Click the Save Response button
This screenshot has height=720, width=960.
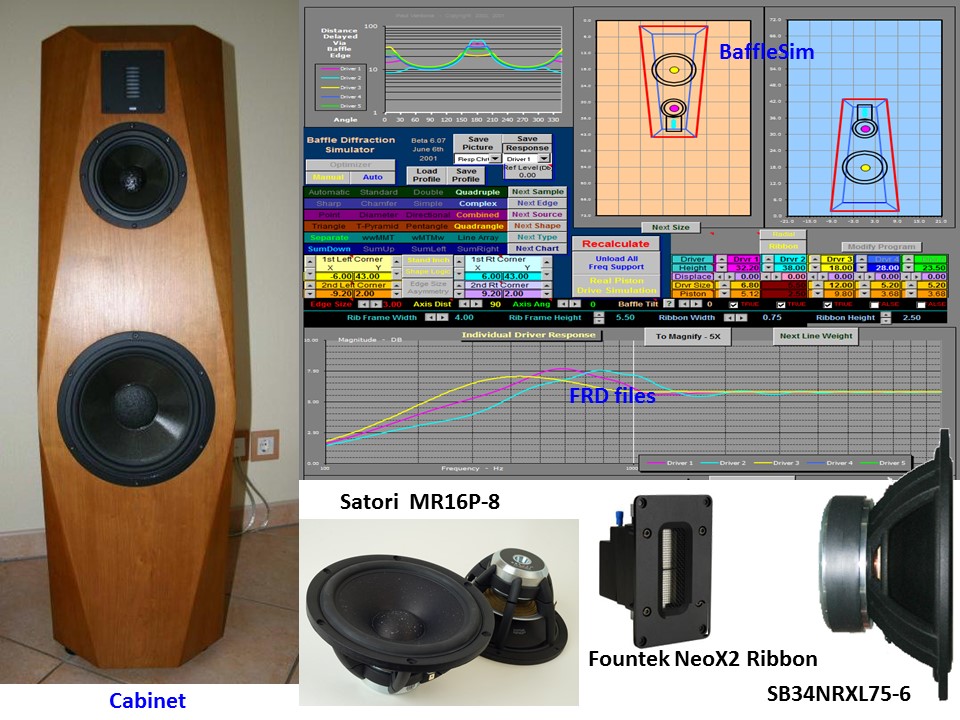click(x=527, y=143)
